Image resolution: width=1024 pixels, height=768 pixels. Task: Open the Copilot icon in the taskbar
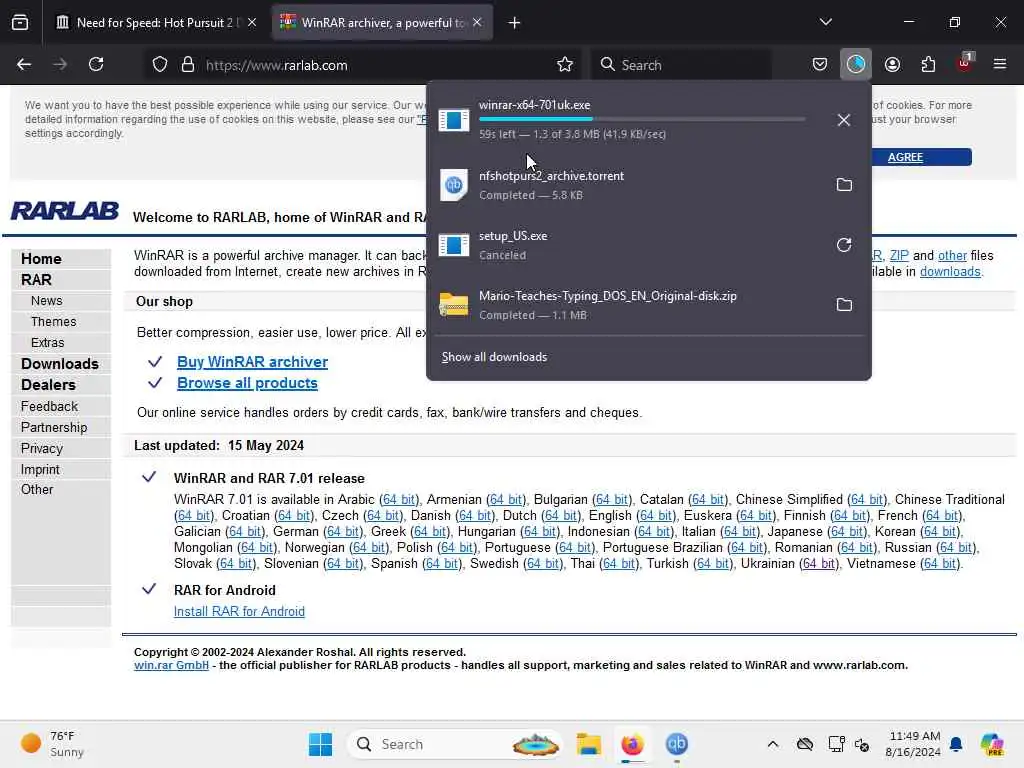pos(992,744)
